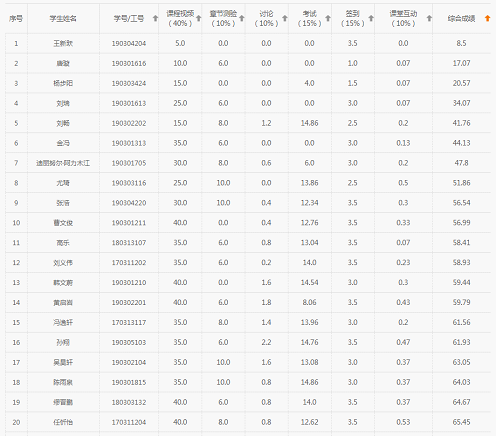Viewport: 496px width, 436px height.
Task: Click interaction score 0.53
Action: 403,422
